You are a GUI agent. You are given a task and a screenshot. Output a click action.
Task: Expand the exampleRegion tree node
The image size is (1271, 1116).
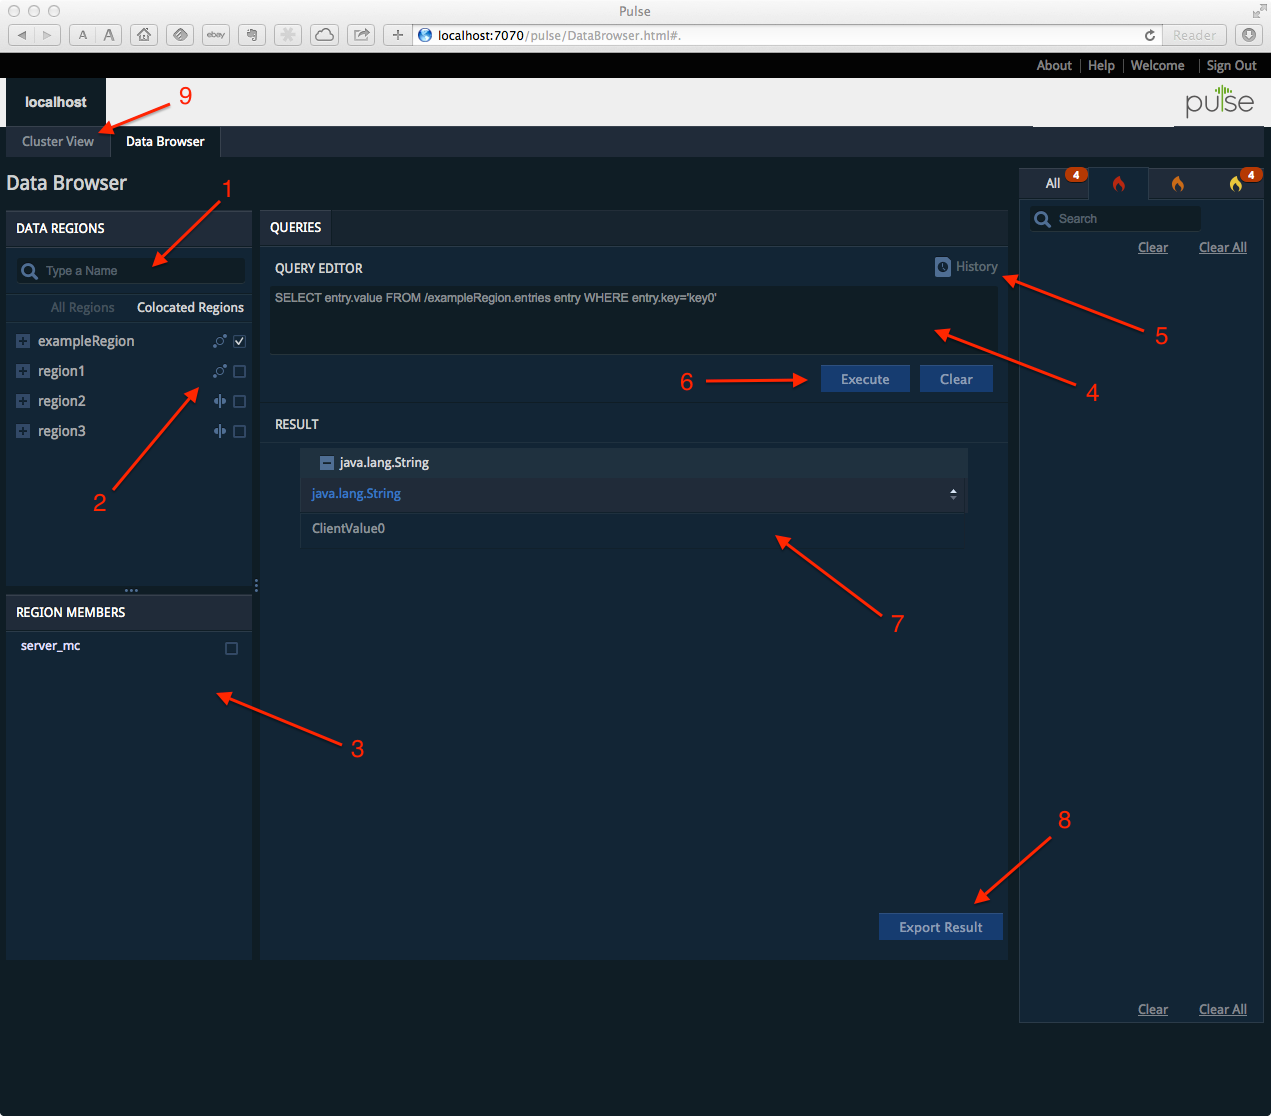pos(23,341)
